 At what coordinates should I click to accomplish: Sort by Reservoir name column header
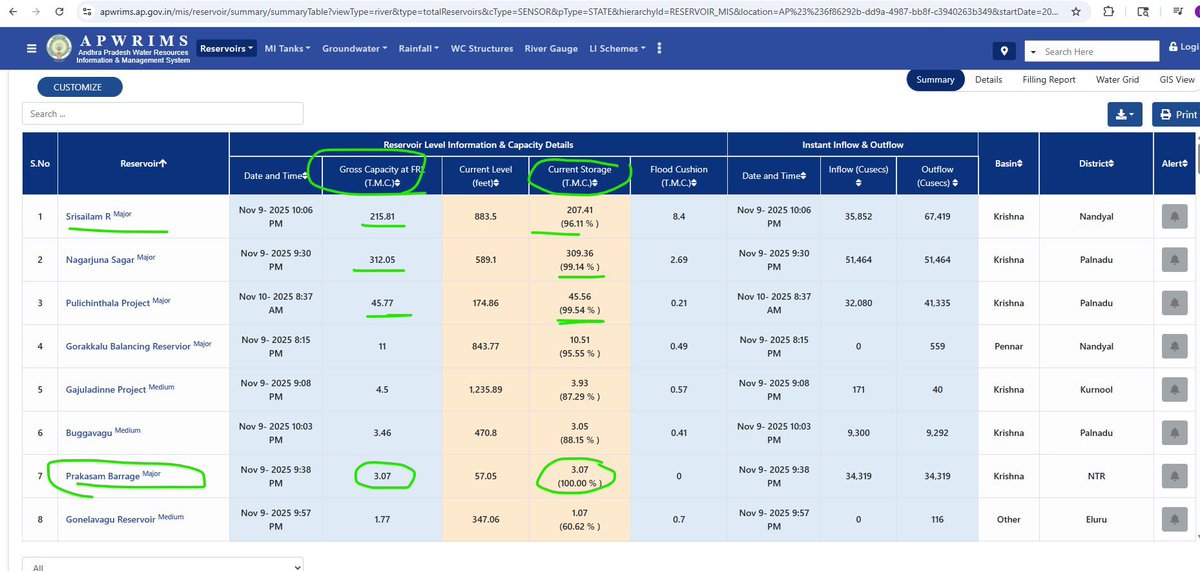point(143,162)
